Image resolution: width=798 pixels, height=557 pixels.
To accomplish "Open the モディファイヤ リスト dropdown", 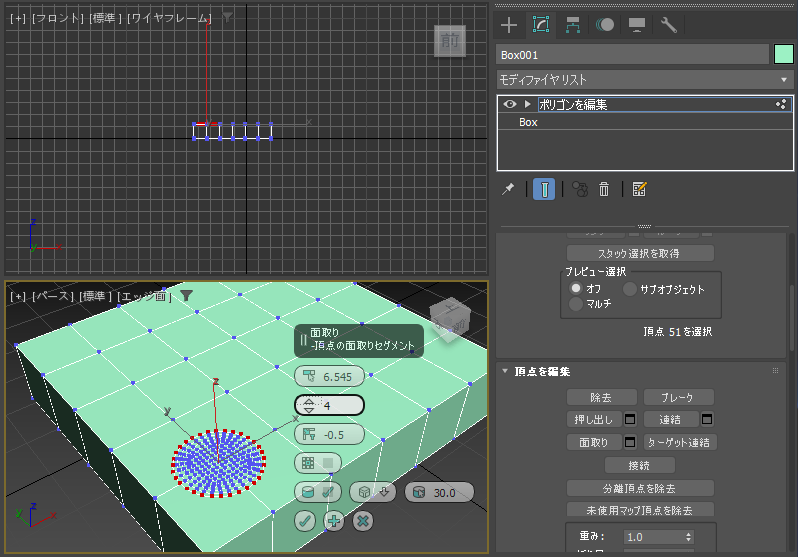I will coord(645,80).
